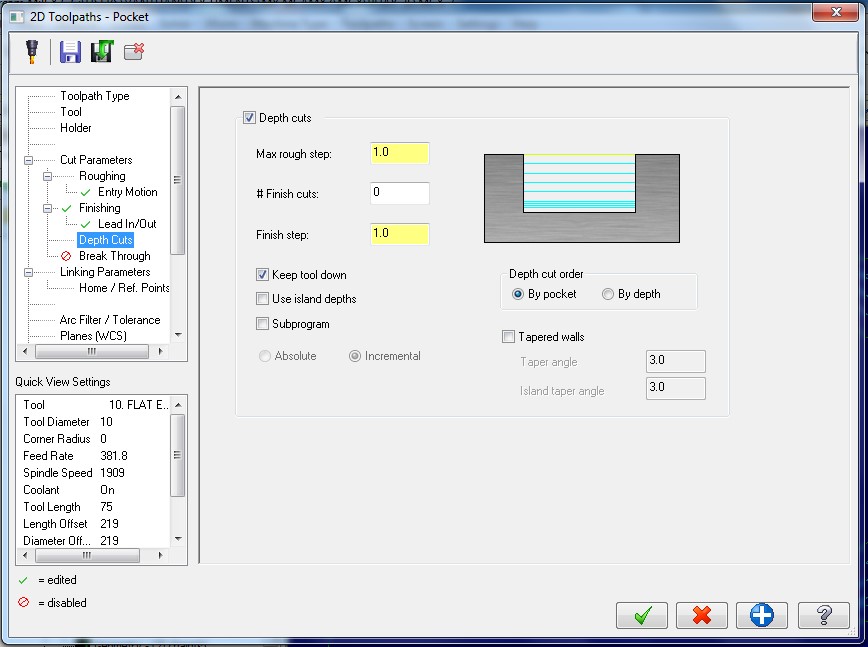This screenshot has width=868, height=647.
Task: Open Entry Motion settings
Action: tap(128, 192)
